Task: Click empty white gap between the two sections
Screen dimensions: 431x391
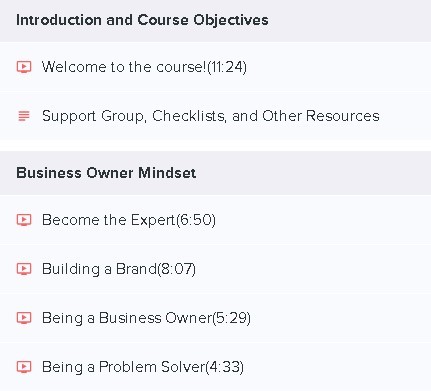Action: [x=215, y=146]
